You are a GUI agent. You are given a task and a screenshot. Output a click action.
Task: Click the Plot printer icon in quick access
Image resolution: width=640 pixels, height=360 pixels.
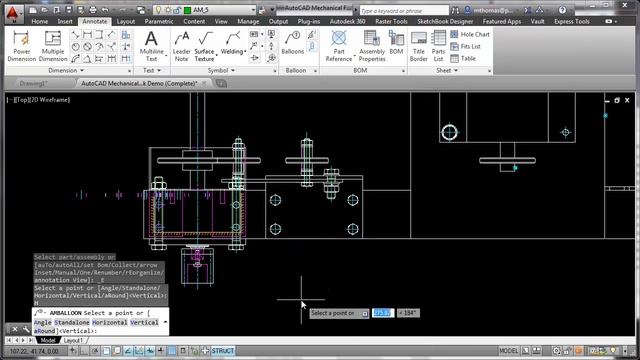93,10
